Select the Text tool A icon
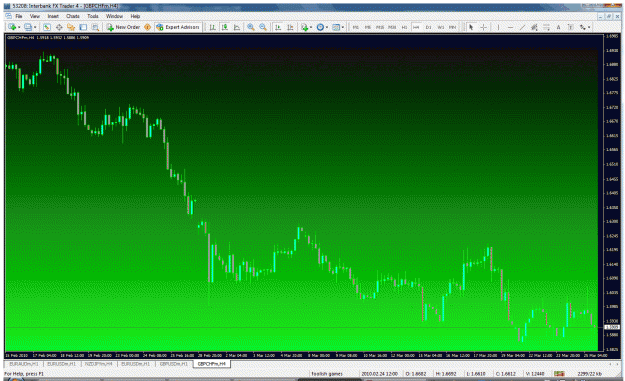 pos(558,27)
